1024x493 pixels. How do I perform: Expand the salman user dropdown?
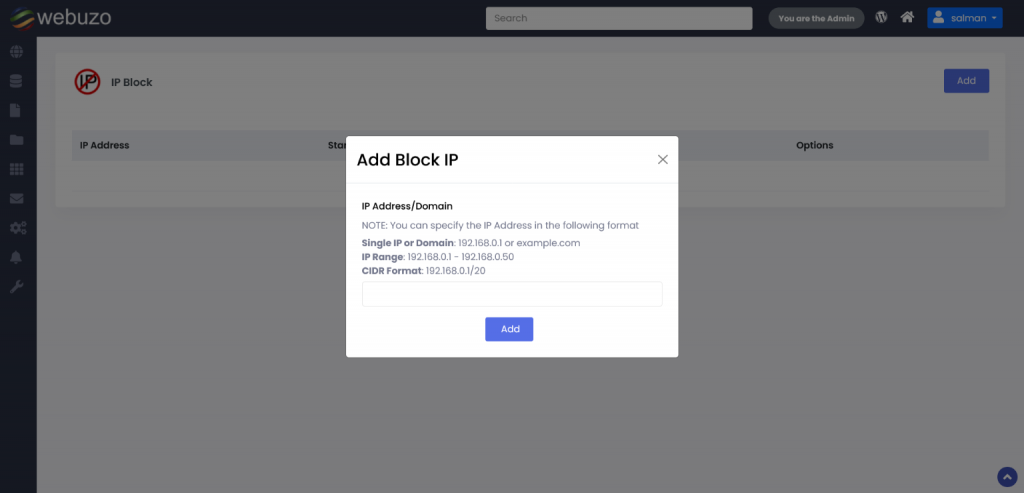[964, 18]
